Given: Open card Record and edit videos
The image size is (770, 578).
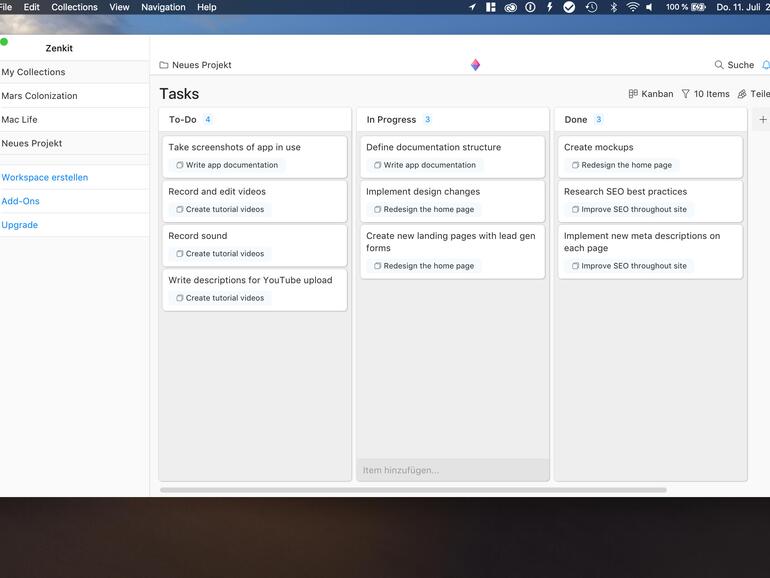Looking at the screenshot, I should [255, 201].
